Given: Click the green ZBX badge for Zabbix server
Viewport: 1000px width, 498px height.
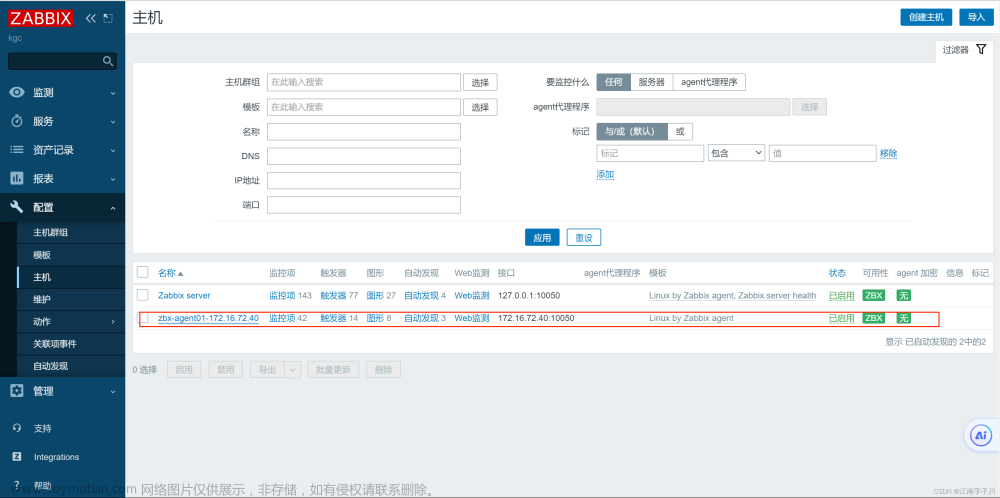Looking at the screenshot, I should [x=873, y=295].
